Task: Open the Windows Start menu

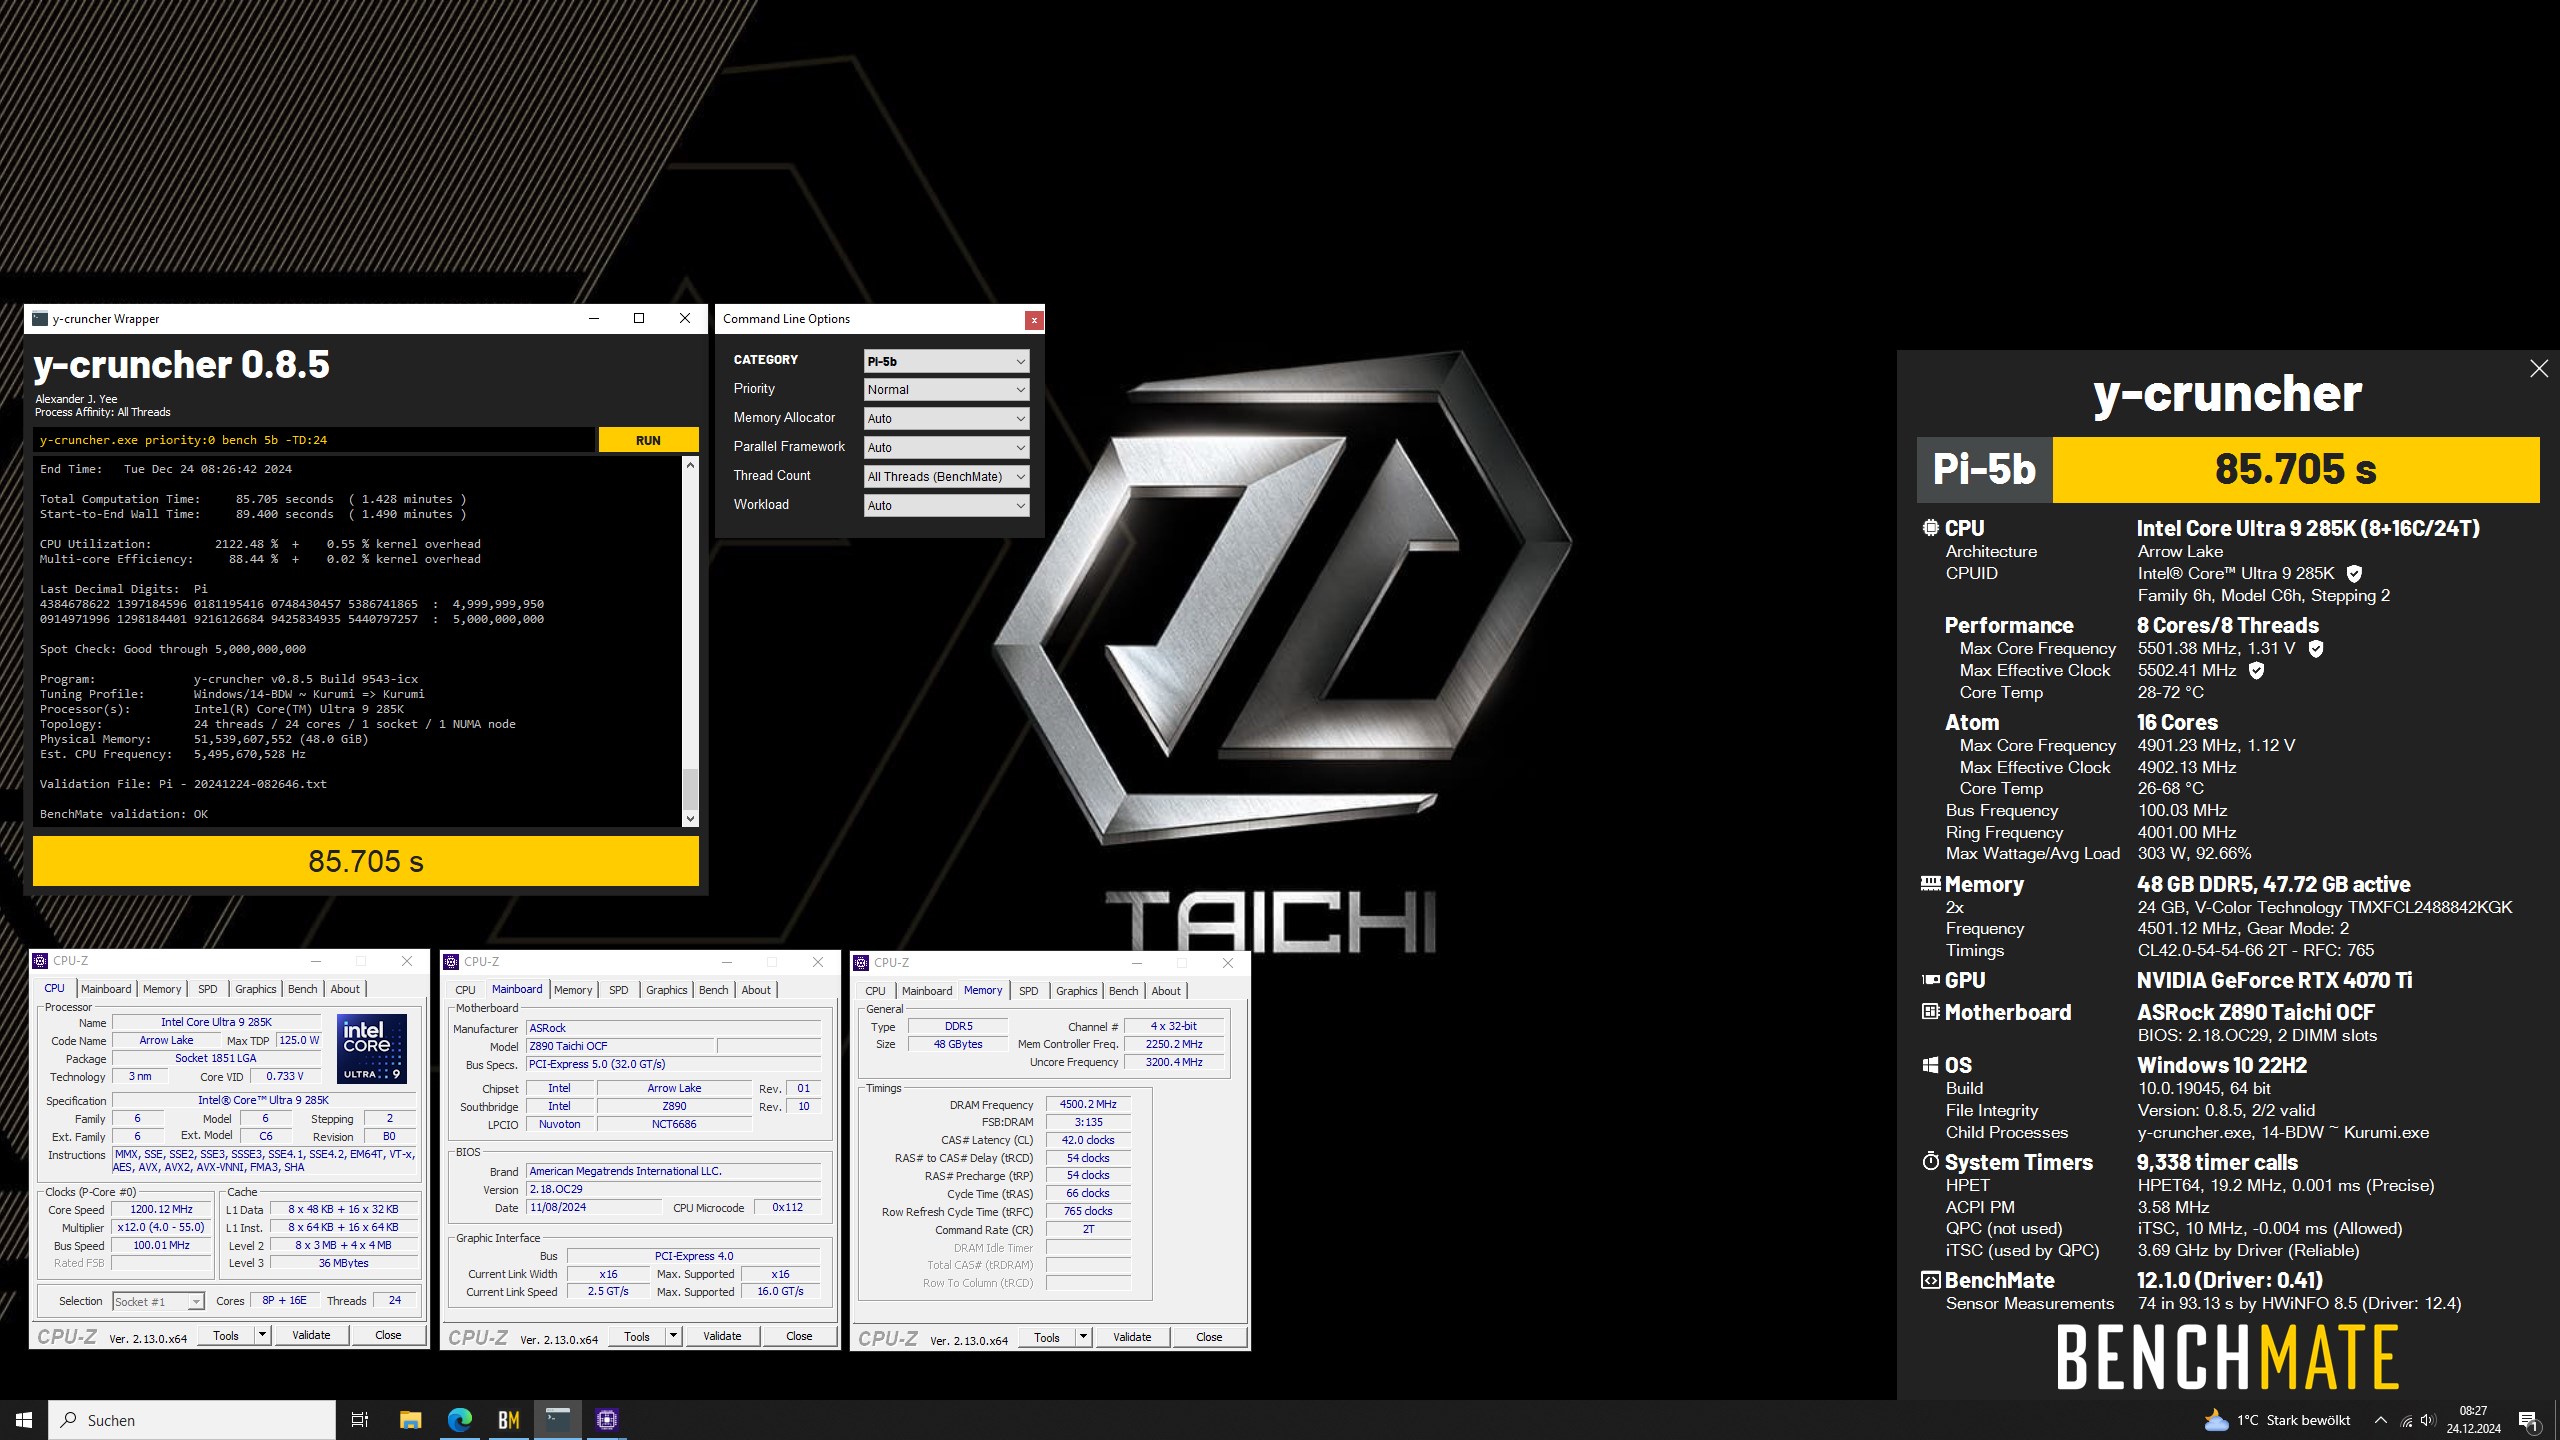Action: point(24,1420)
